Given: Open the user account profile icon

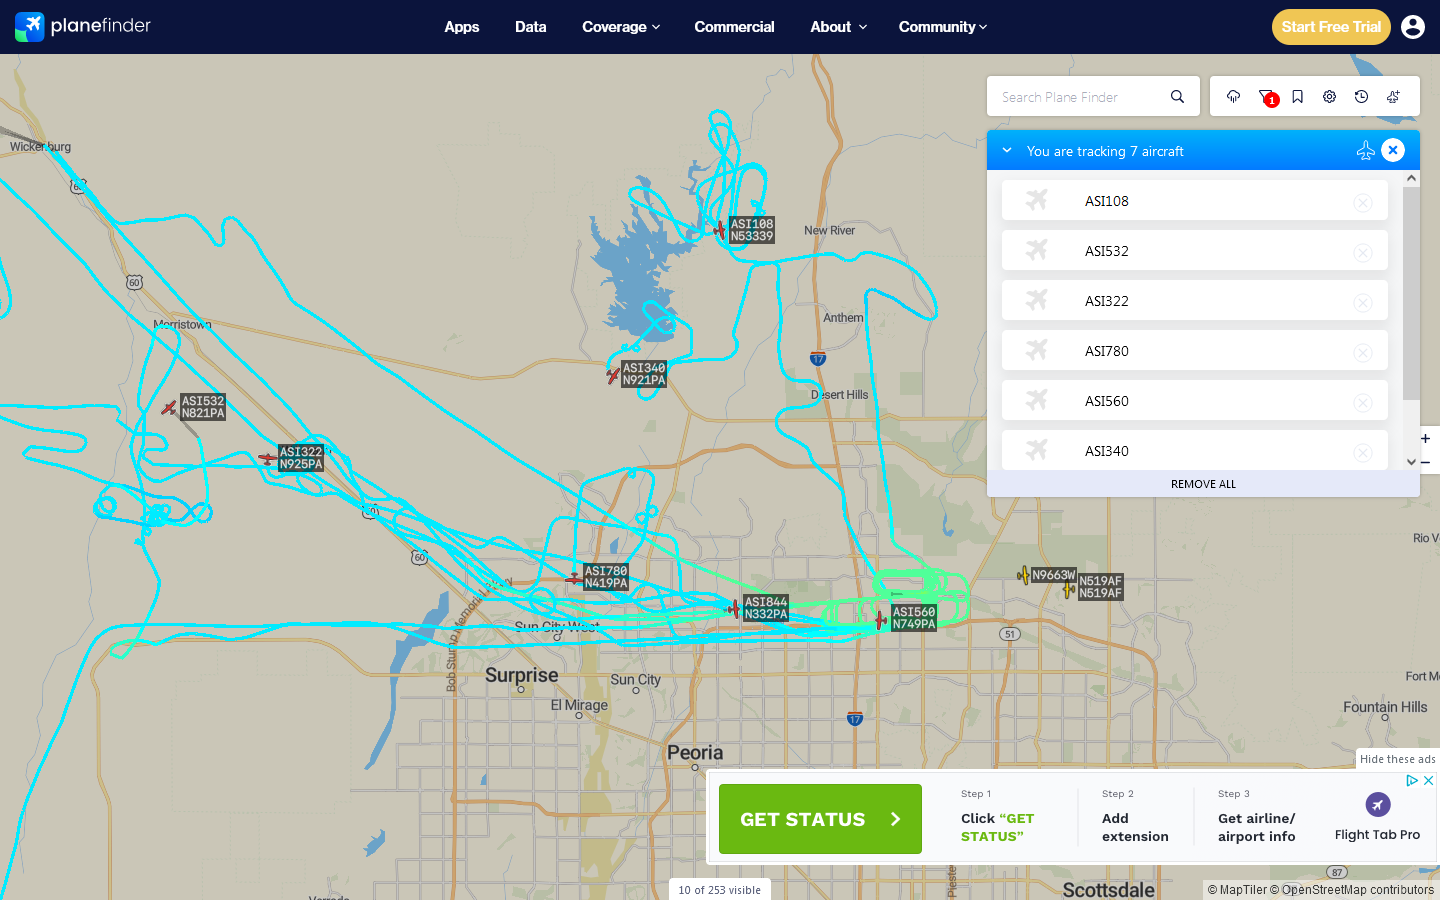Looking at the screenshot, I should click(1413, 27).
